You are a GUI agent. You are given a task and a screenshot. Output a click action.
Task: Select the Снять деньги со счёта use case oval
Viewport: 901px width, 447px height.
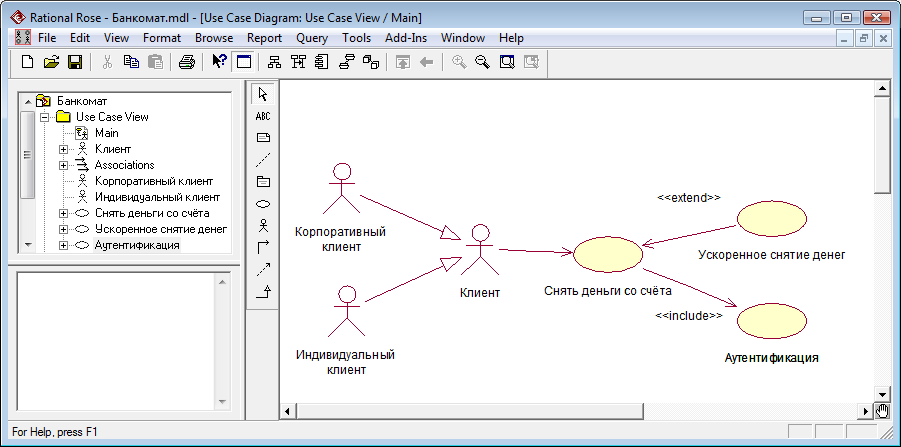pos(607,253)
